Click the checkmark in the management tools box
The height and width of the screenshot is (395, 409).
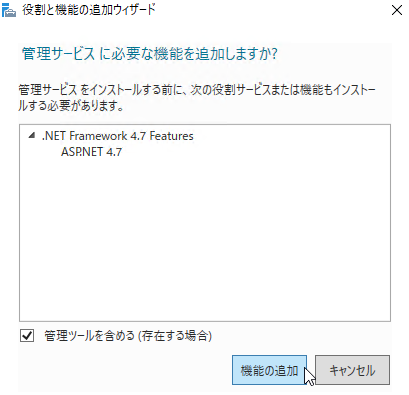click(27, 336)
